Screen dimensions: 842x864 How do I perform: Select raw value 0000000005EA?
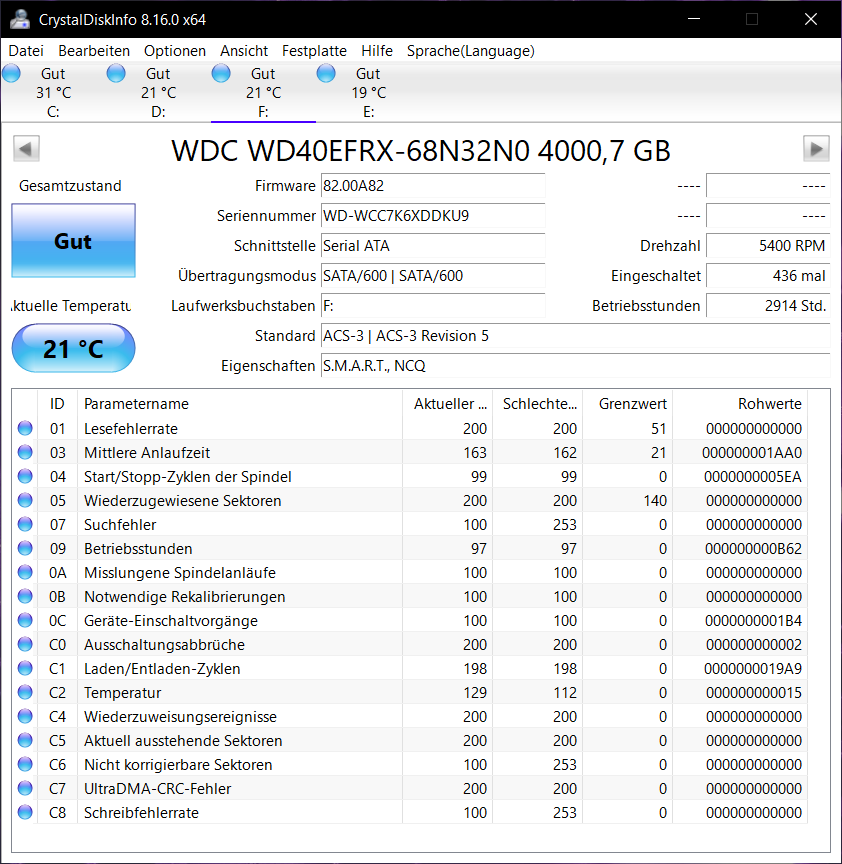click(753, 477)
